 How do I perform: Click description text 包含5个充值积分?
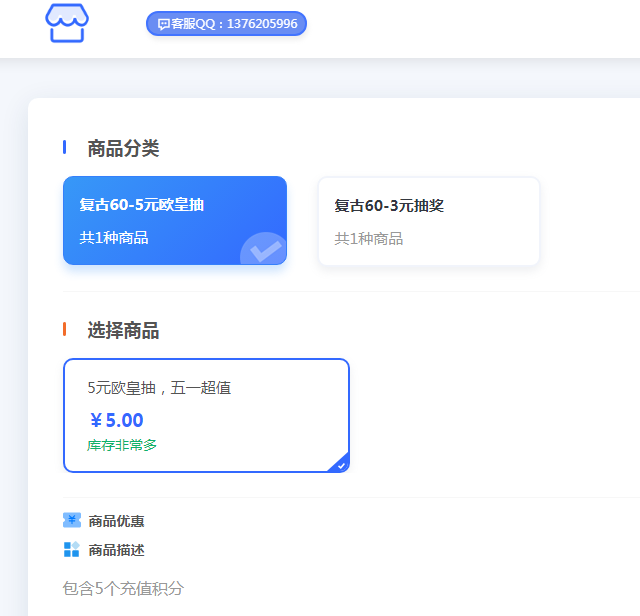click(x=123, y=588)
